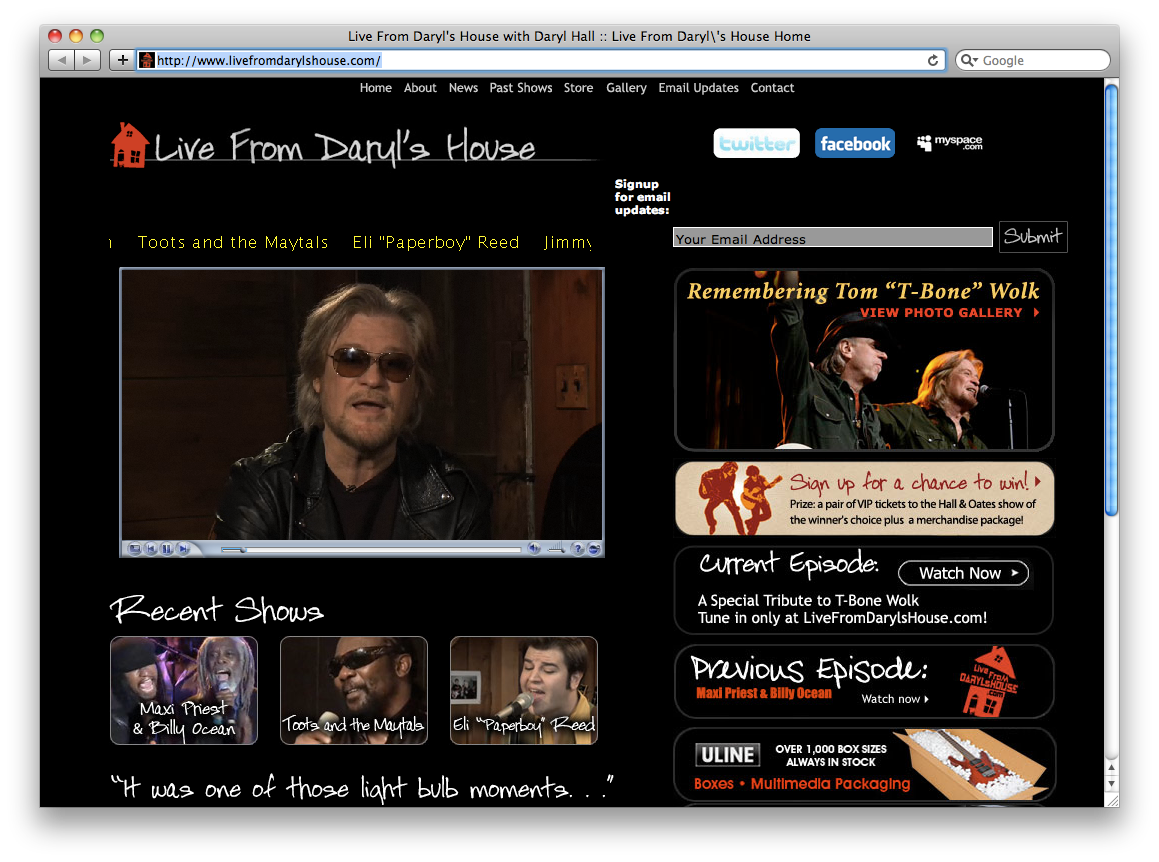The image size is (1159, 862).
Task: Click the red house logo in Previous Episode box
Action: [x=989, y=682]
